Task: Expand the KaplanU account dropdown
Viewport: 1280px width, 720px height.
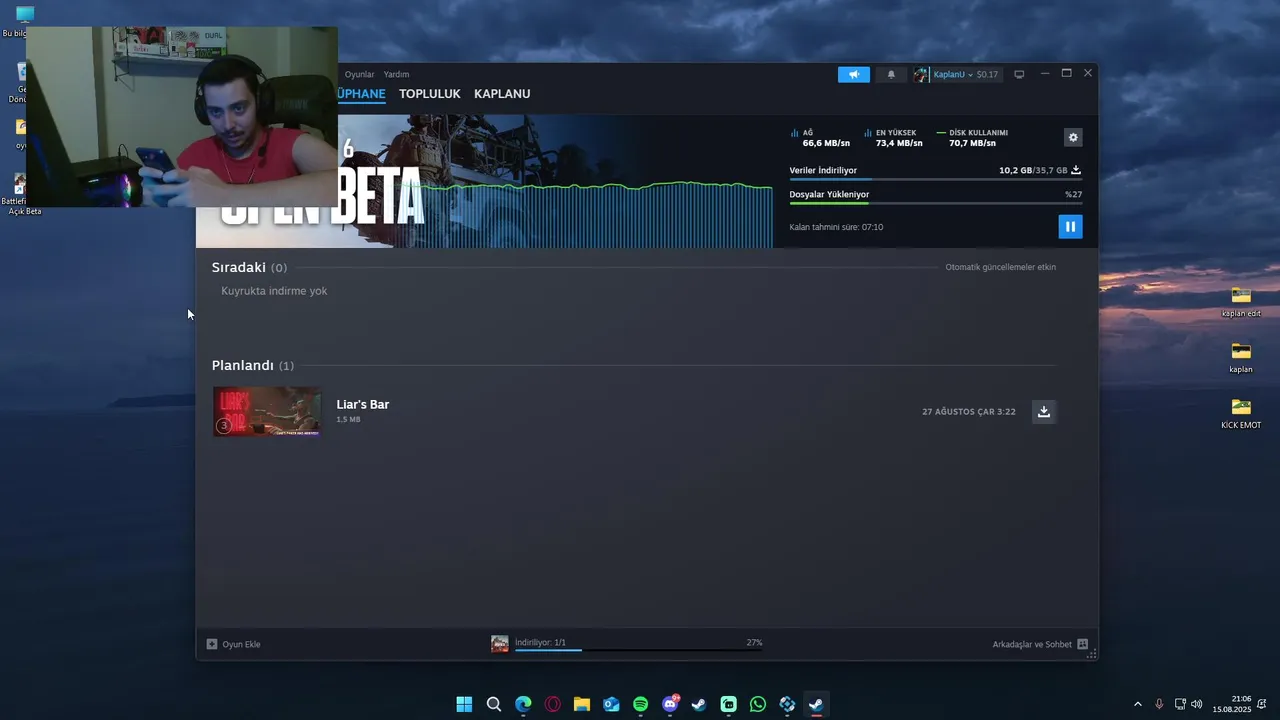Action: 953,75
